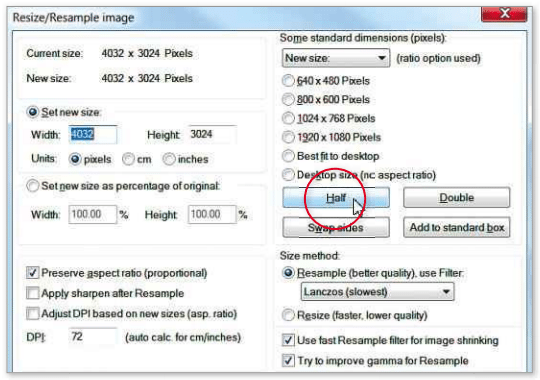Open the Lanczos (slowest) filter dropdown
The image size is (540, 380).
(377, 292)
